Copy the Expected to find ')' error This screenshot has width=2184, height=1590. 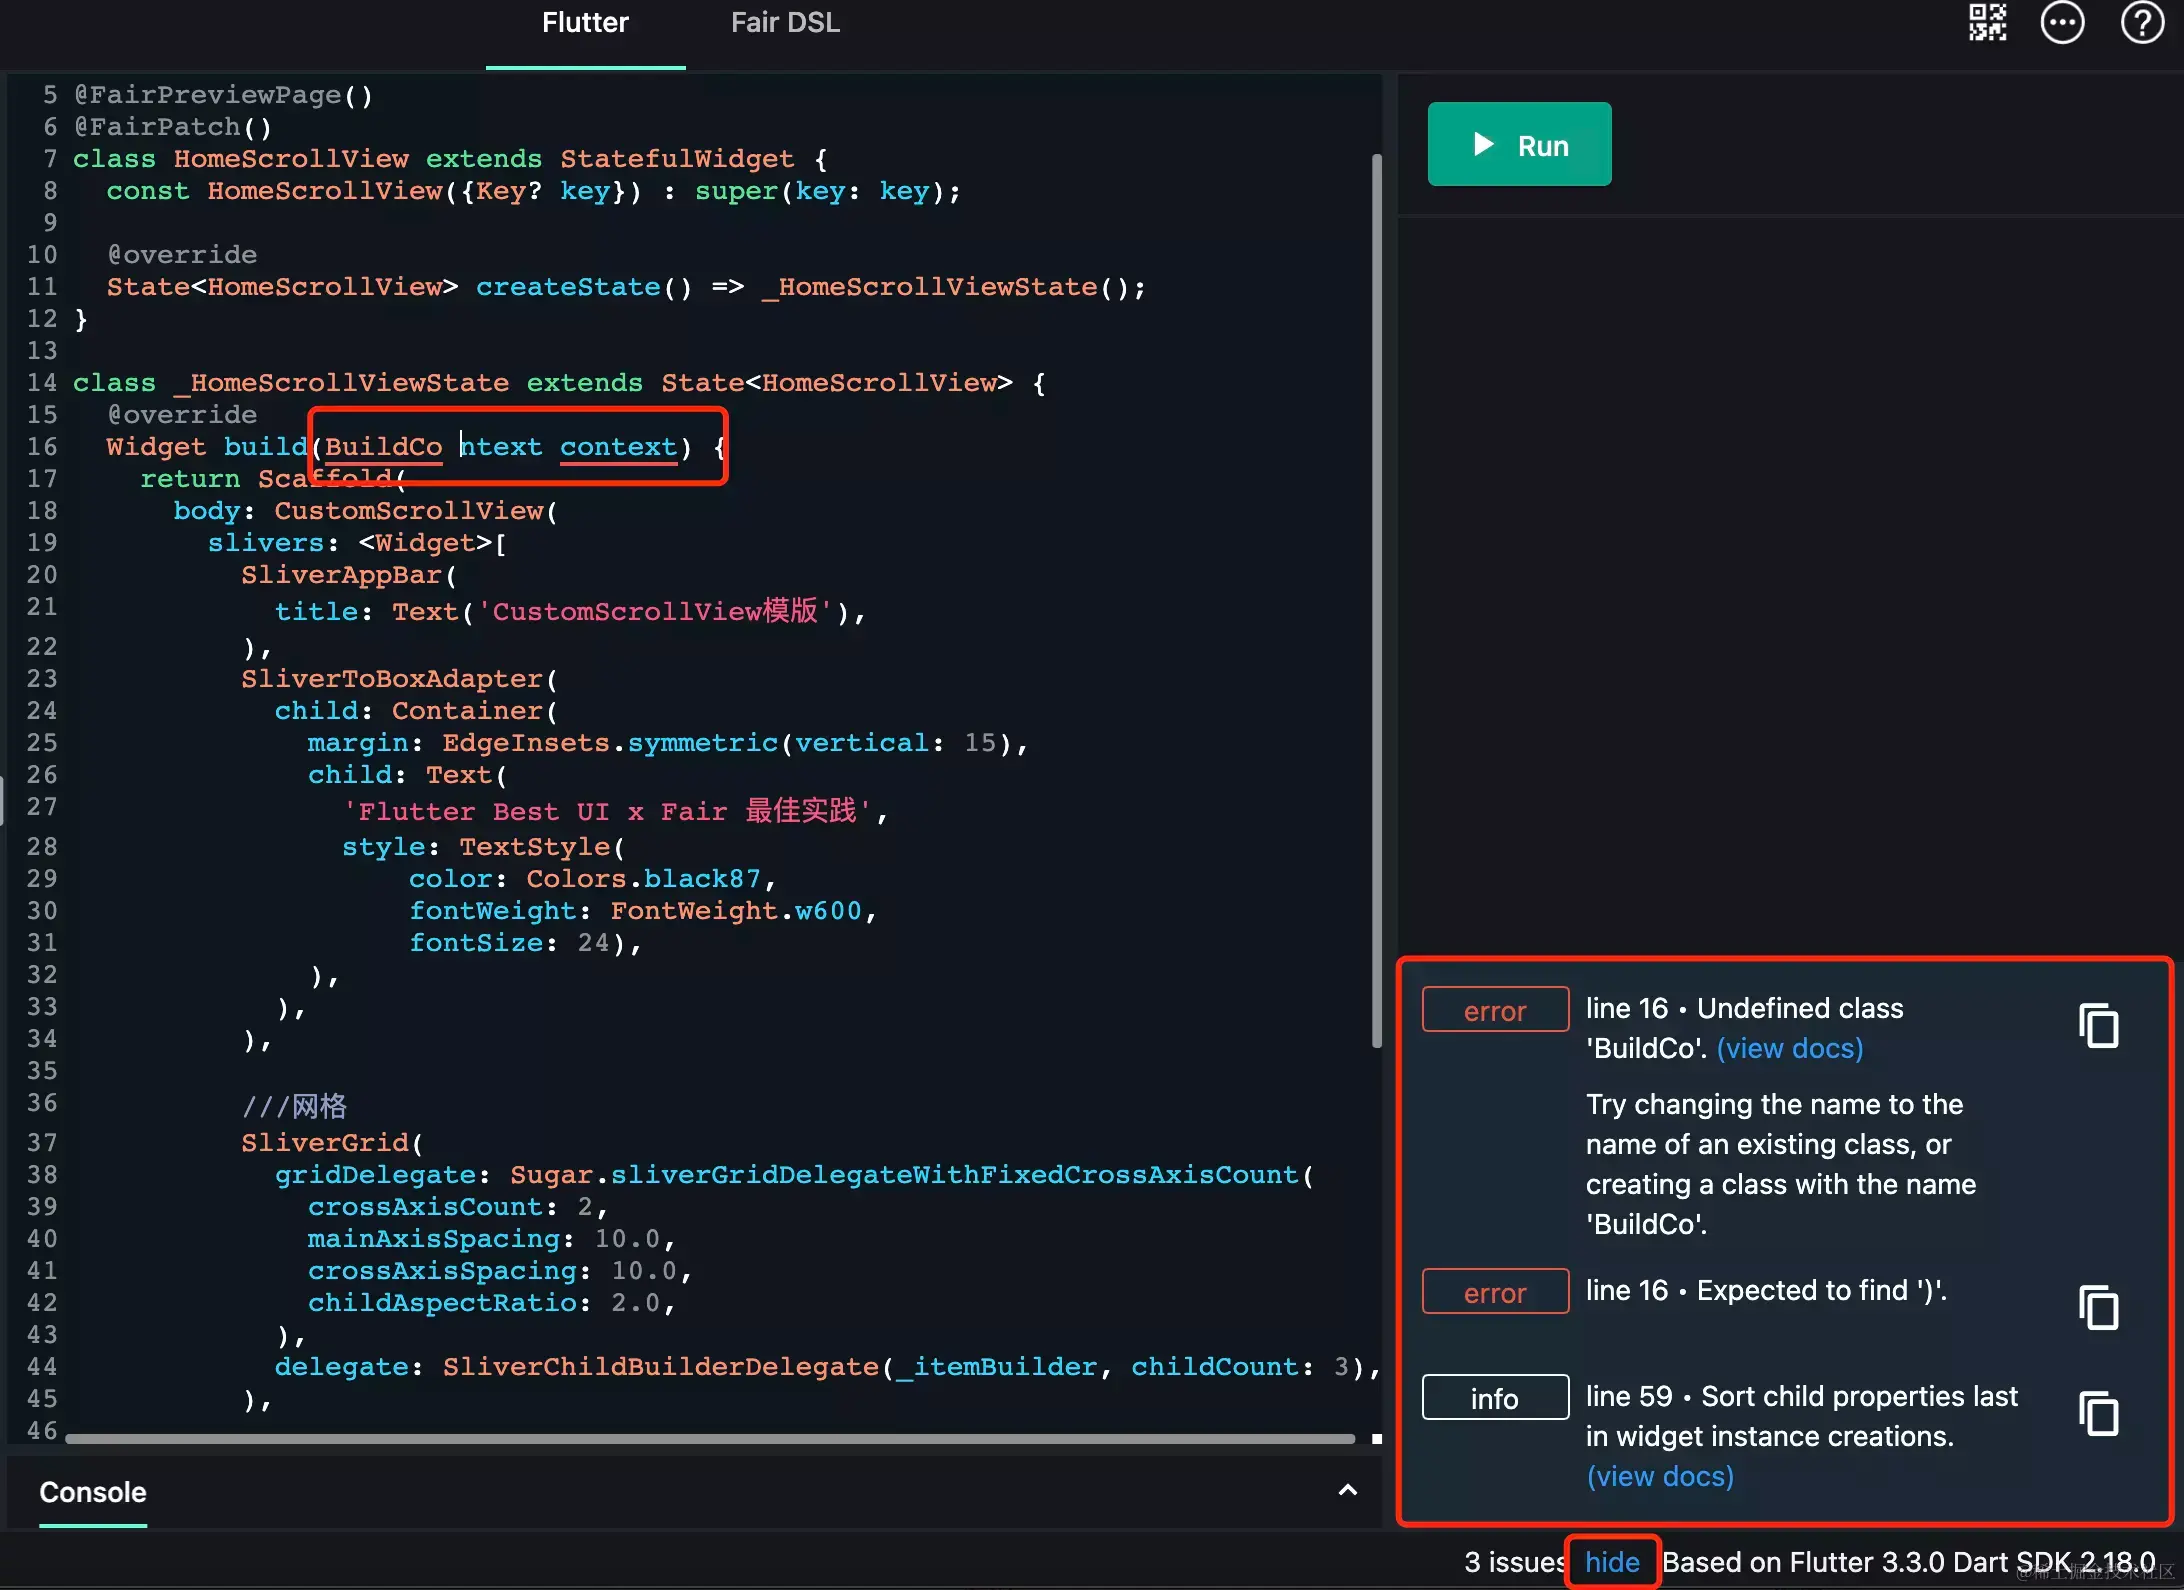[2098, 1308]
